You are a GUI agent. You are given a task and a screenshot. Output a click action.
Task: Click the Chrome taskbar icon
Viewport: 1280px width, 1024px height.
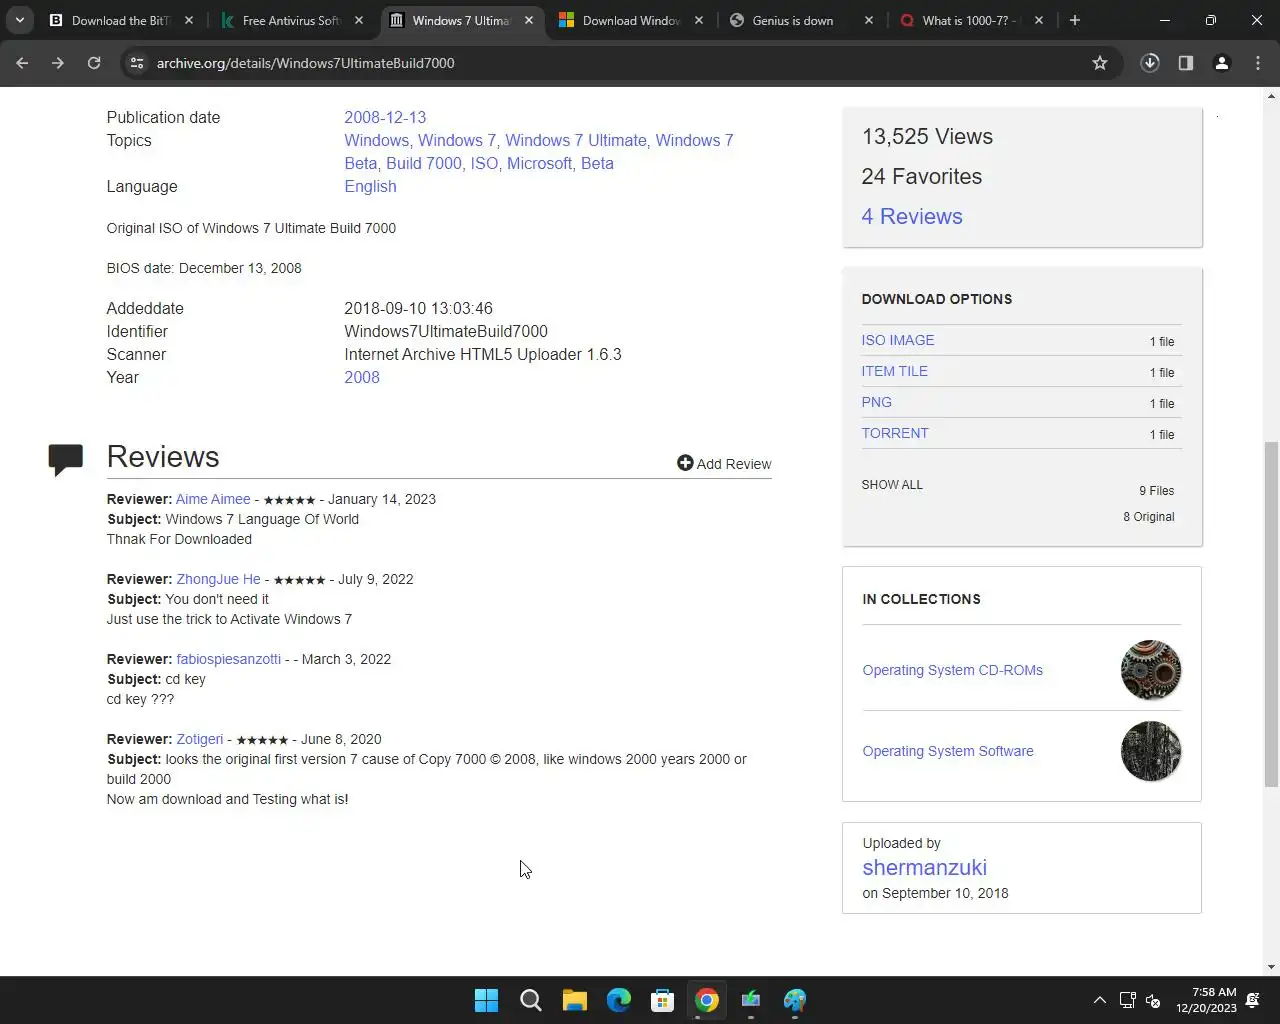tap(707, 1000)
